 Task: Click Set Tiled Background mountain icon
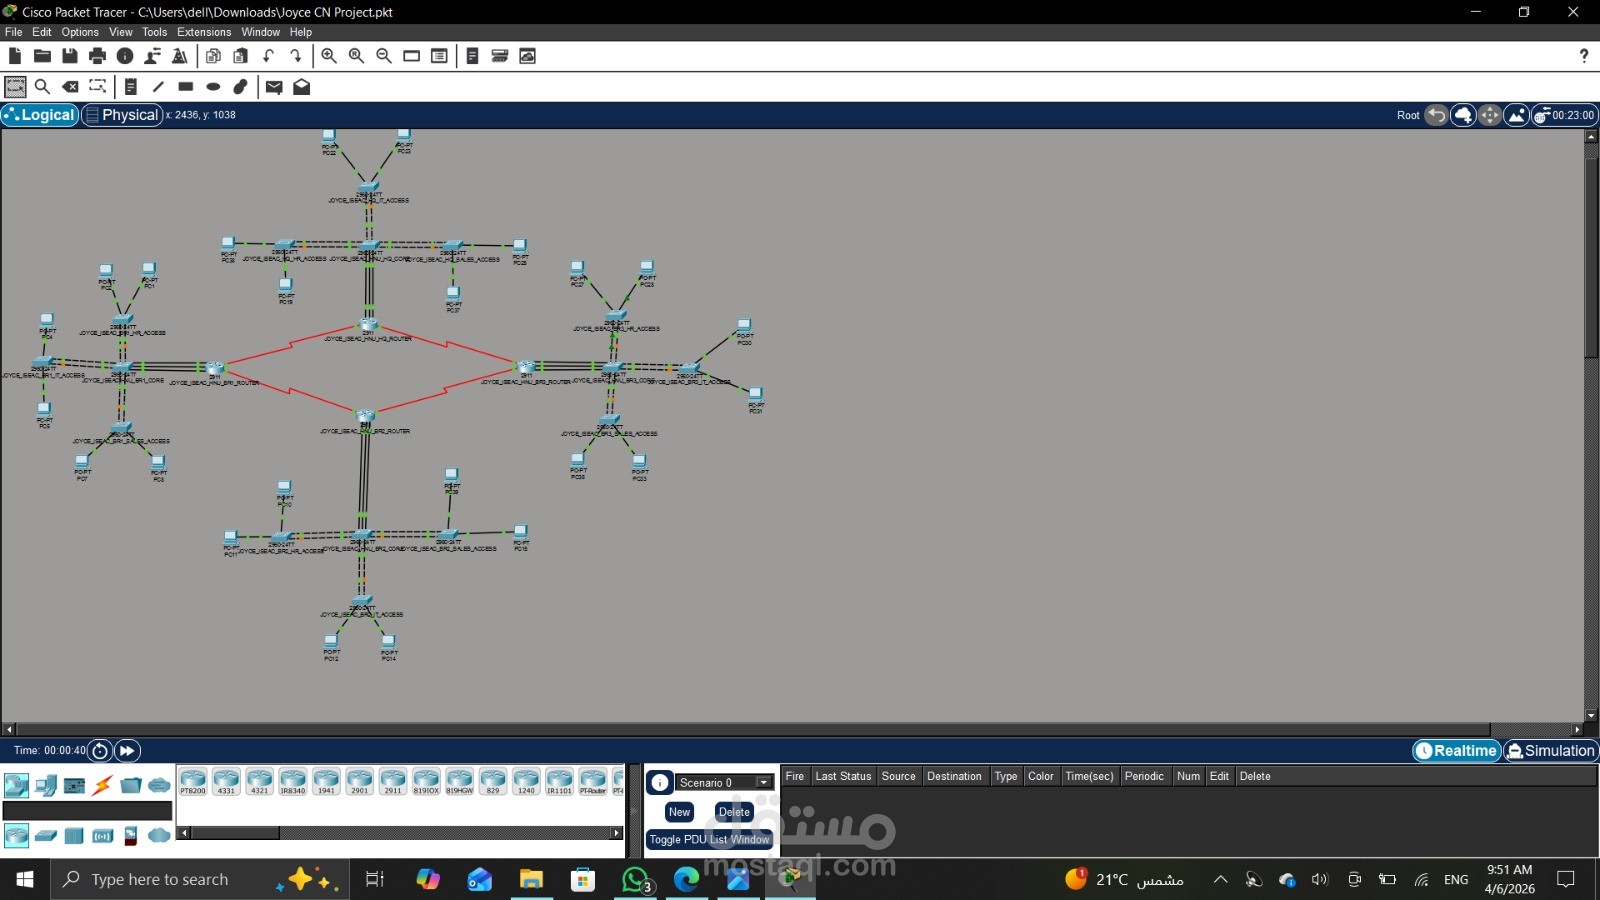1517,115
